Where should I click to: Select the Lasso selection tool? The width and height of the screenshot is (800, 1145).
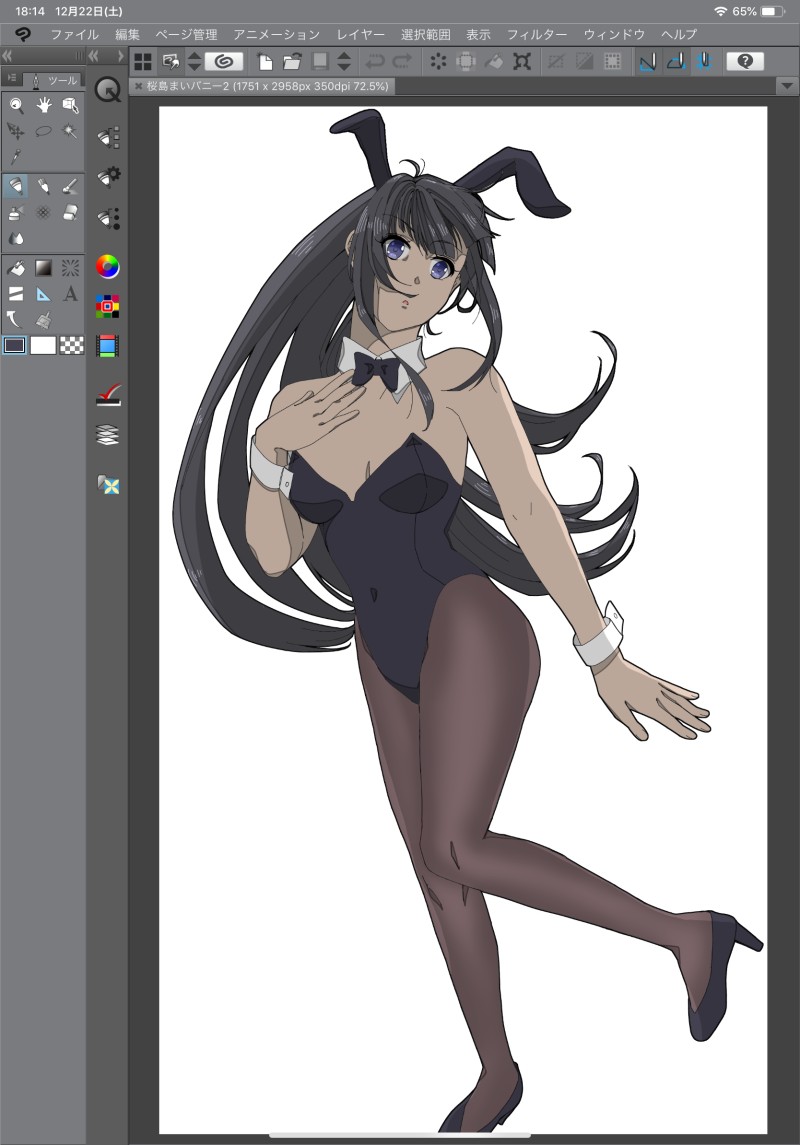point(44,131)
